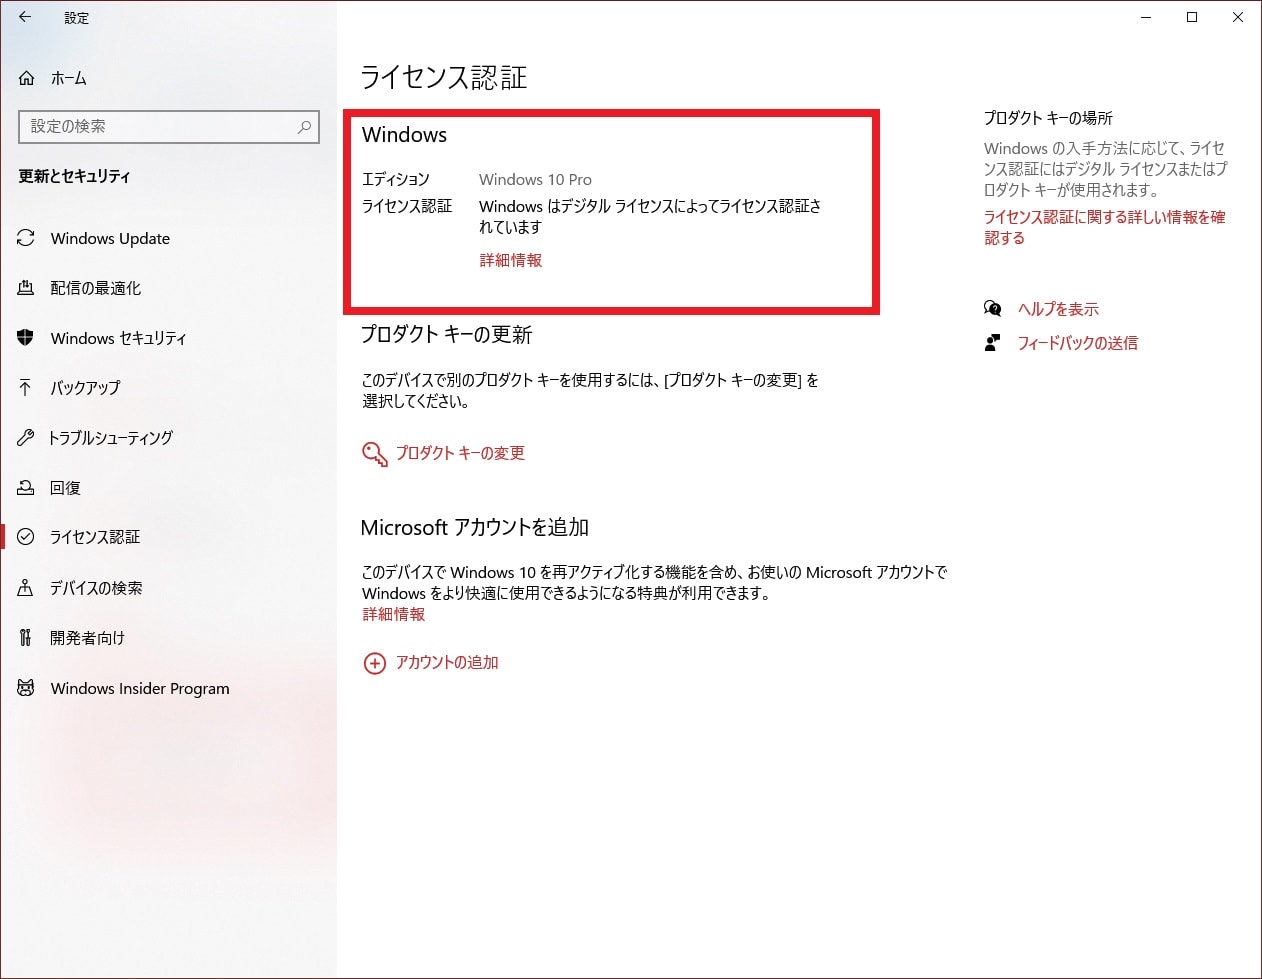The width and height of the screenshot is (1262, 979).
Task: Click the エディション label
Action: pos(396,180)
